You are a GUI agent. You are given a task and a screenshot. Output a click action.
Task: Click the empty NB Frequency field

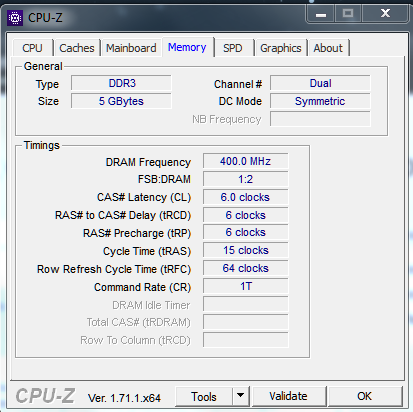pos(320,119)
